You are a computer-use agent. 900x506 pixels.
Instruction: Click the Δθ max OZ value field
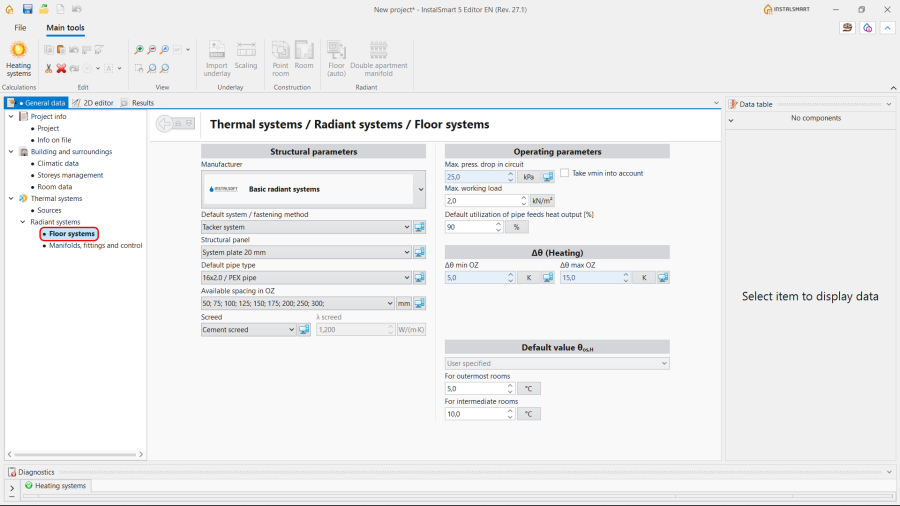coord(591,278)
